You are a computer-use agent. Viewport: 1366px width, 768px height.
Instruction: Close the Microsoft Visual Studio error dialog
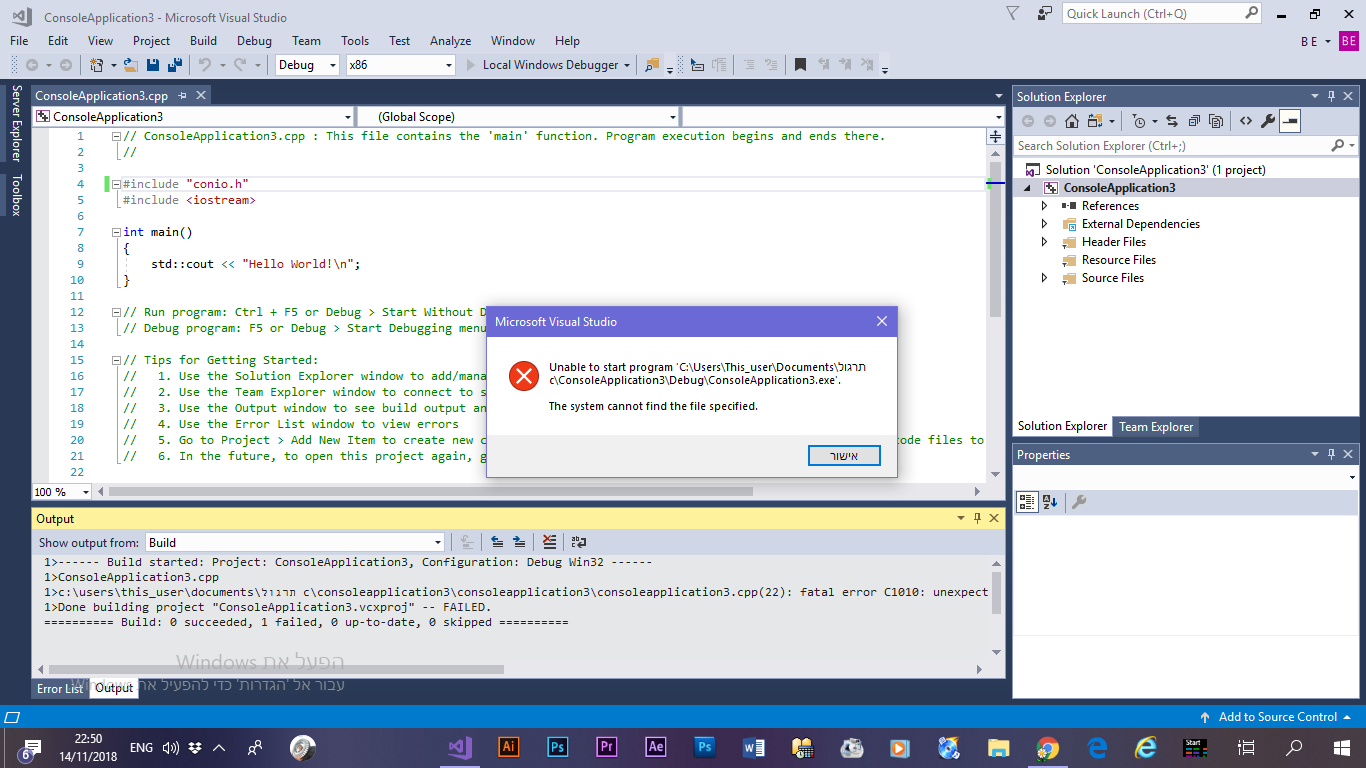tap(881, 322)
